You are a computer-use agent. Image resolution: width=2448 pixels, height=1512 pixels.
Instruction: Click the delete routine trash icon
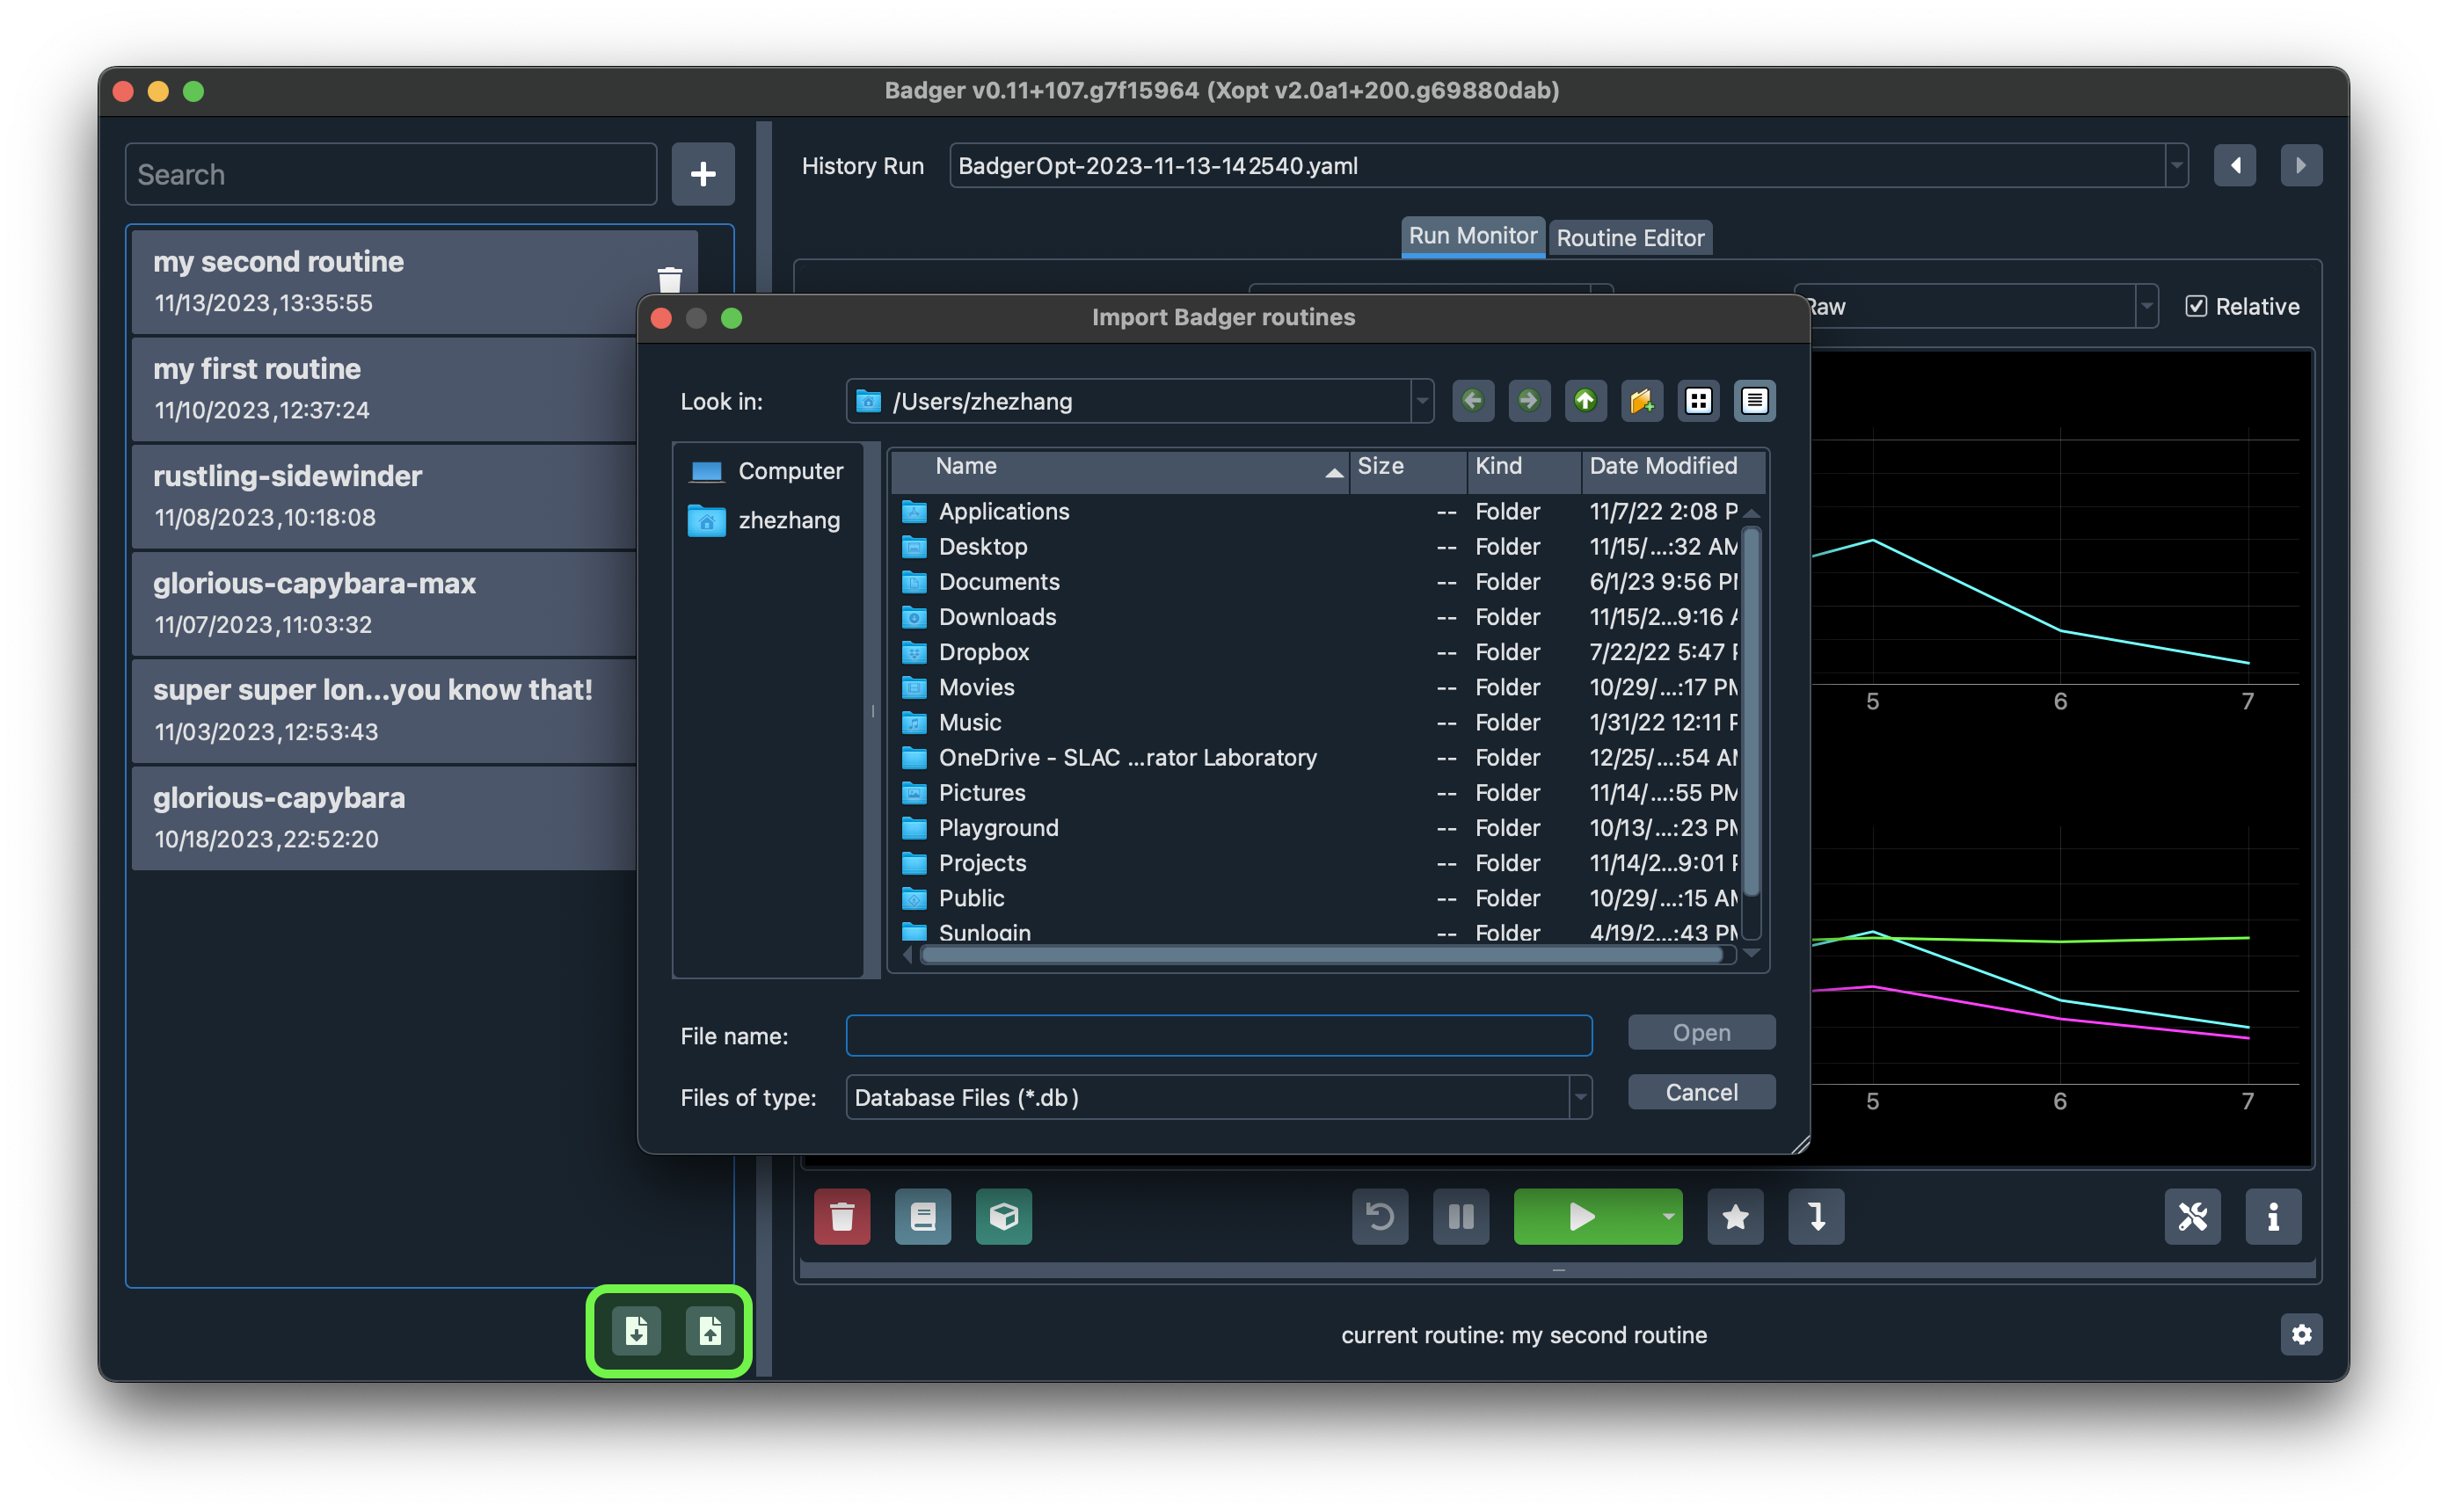coord(670,278)
